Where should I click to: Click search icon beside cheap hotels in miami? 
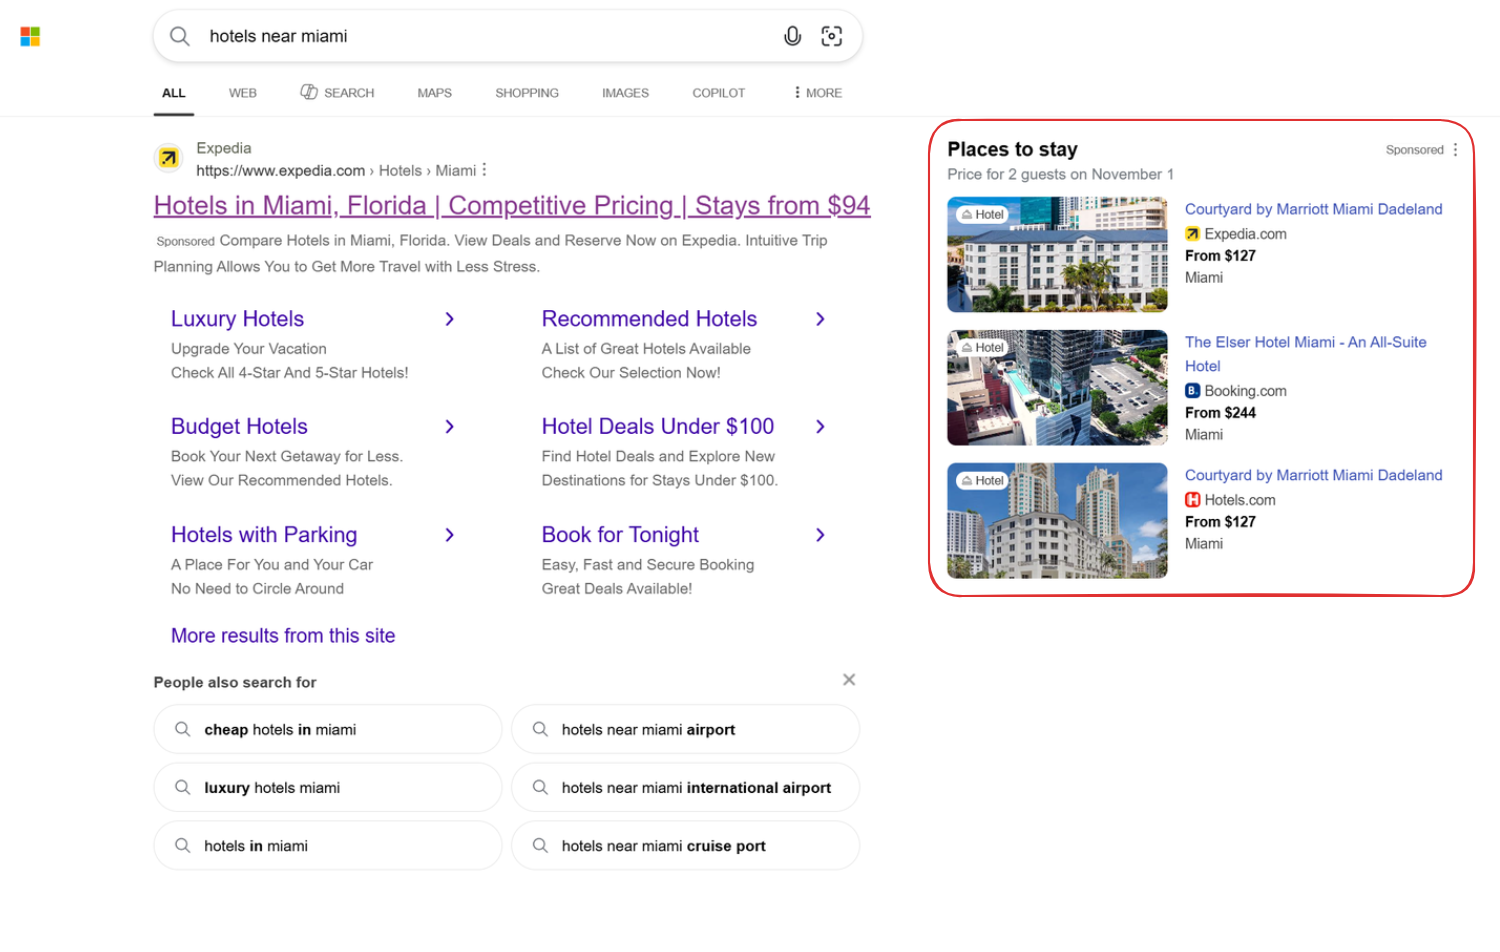(x=183, y=729)
